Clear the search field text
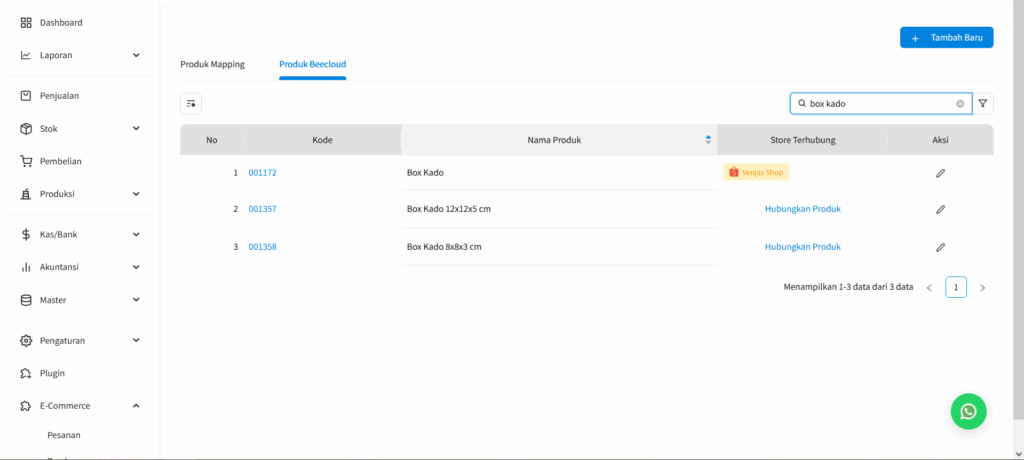This screenshot has height=460, width=1024. [960, 103]
